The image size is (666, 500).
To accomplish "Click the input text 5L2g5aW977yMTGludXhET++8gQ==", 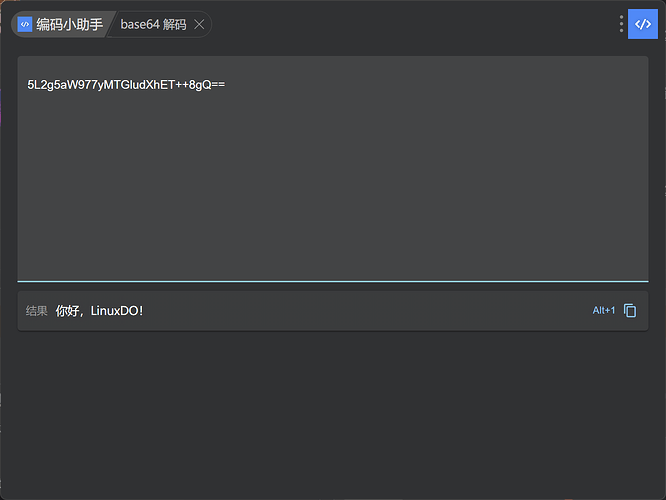I will [x=126, y=85].
